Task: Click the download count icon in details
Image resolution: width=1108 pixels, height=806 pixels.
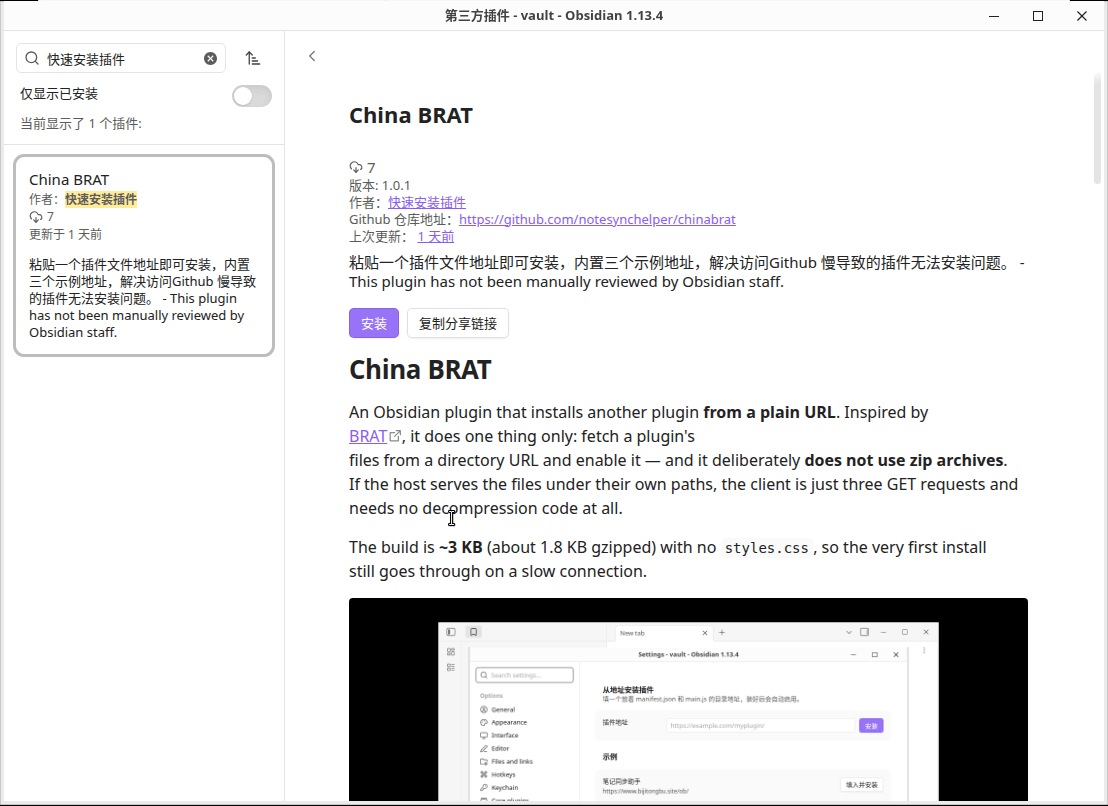Action: [355, 167]
